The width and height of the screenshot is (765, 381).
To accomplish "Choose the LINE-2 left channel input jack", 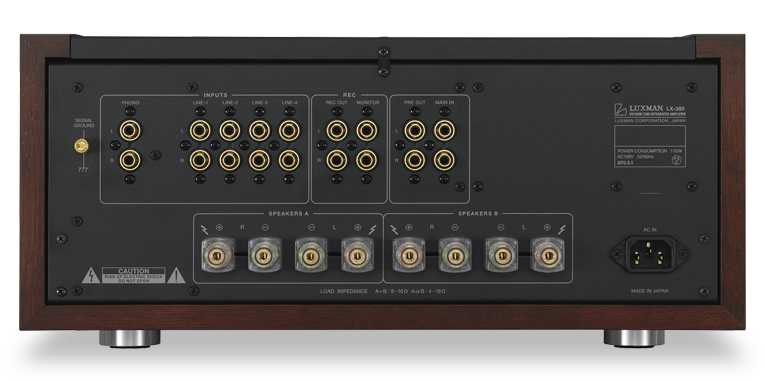I will point(230,130).
